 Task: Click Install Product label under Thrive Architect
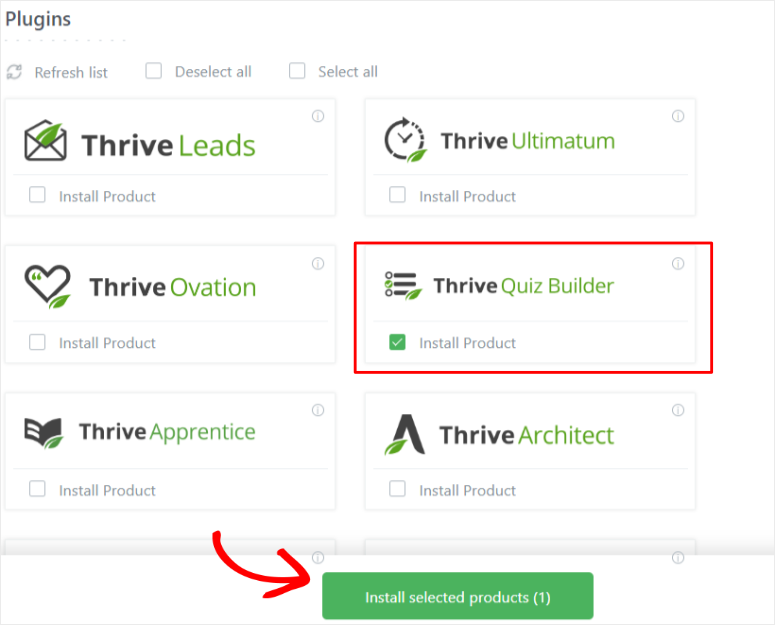(x=468, y=491)
